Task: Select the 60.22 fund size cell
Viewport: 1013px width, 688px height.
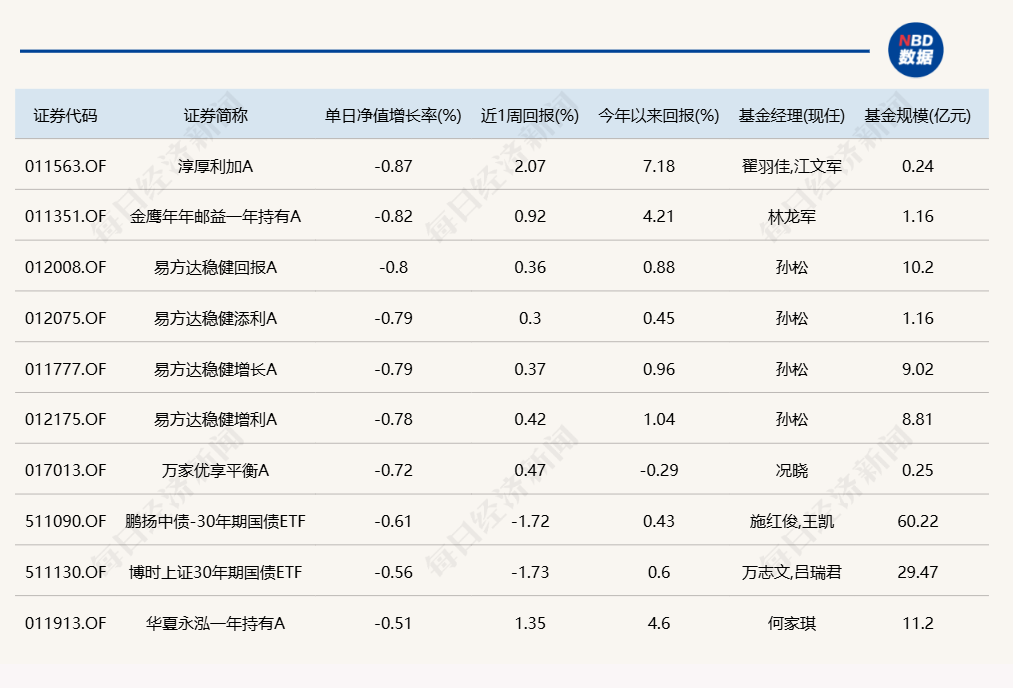Action: 917,521
